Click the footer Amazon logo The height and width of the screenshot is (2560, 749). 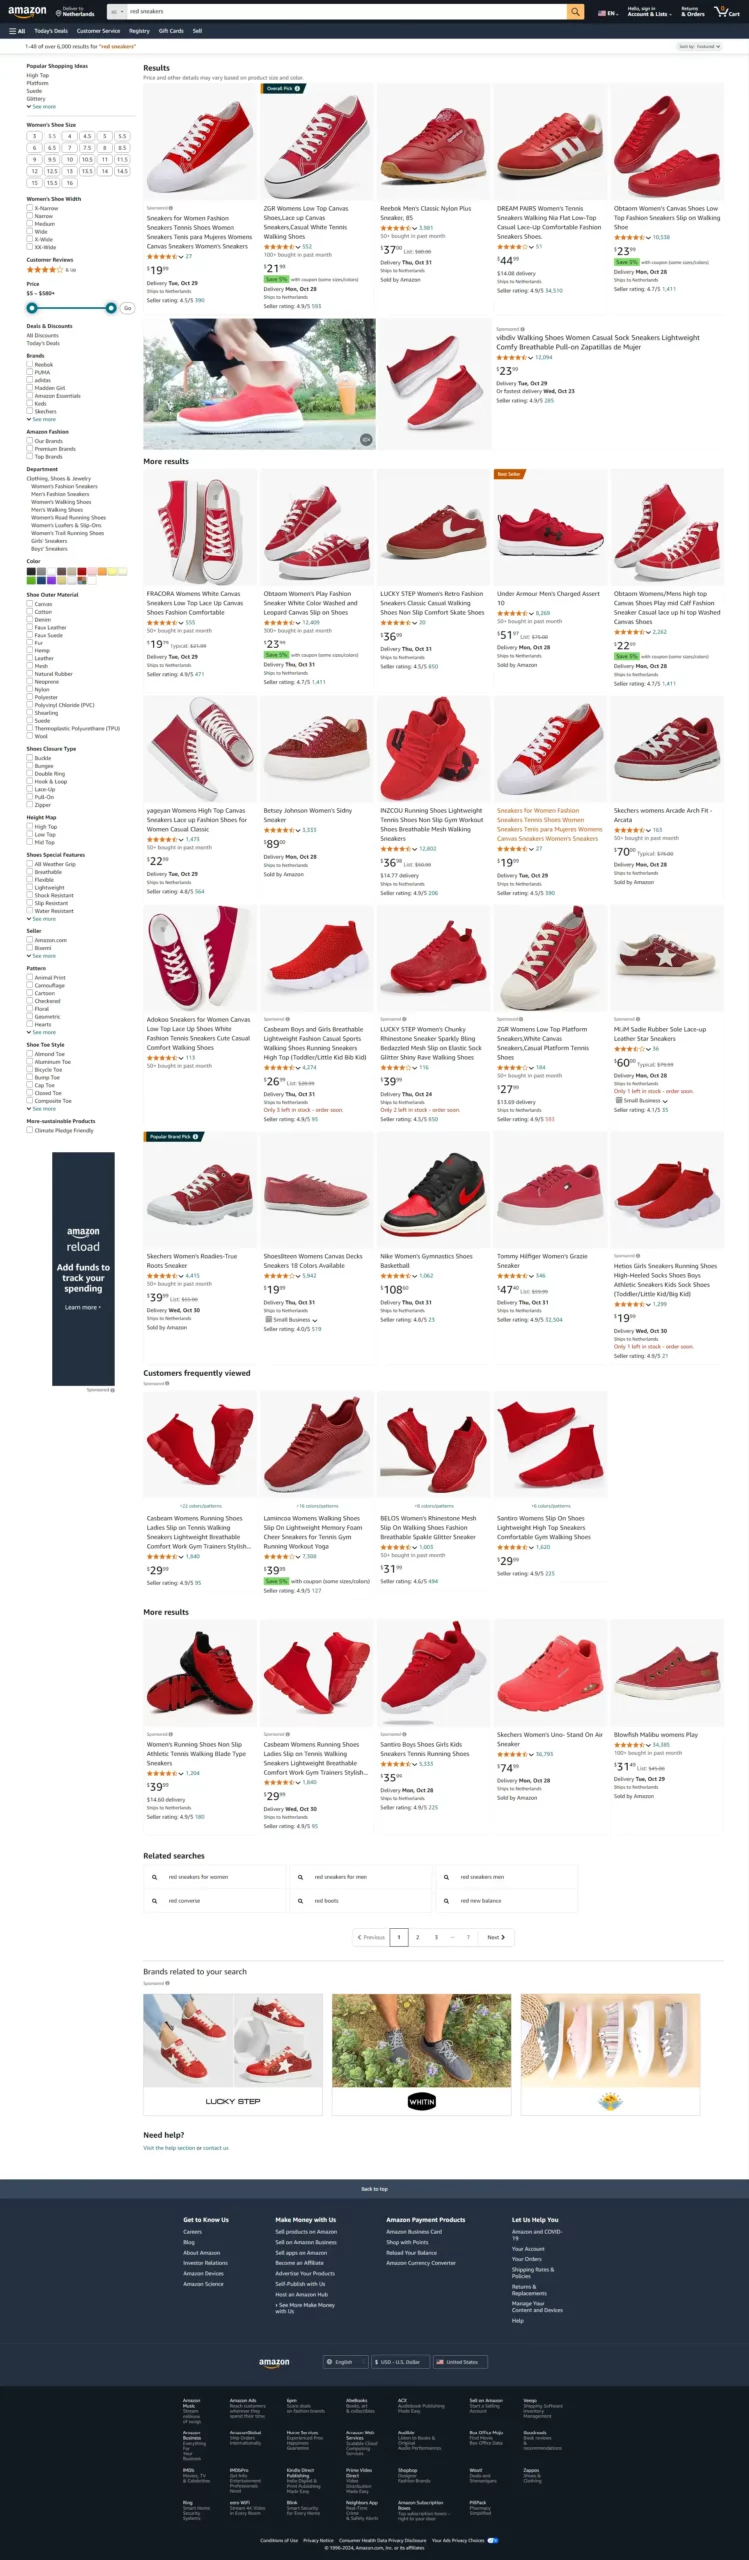coord(274,2362)
